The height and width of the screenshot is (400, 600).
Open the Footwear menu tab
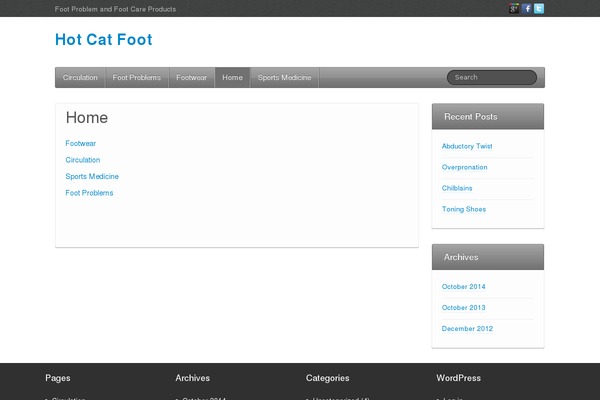[191, 77]
